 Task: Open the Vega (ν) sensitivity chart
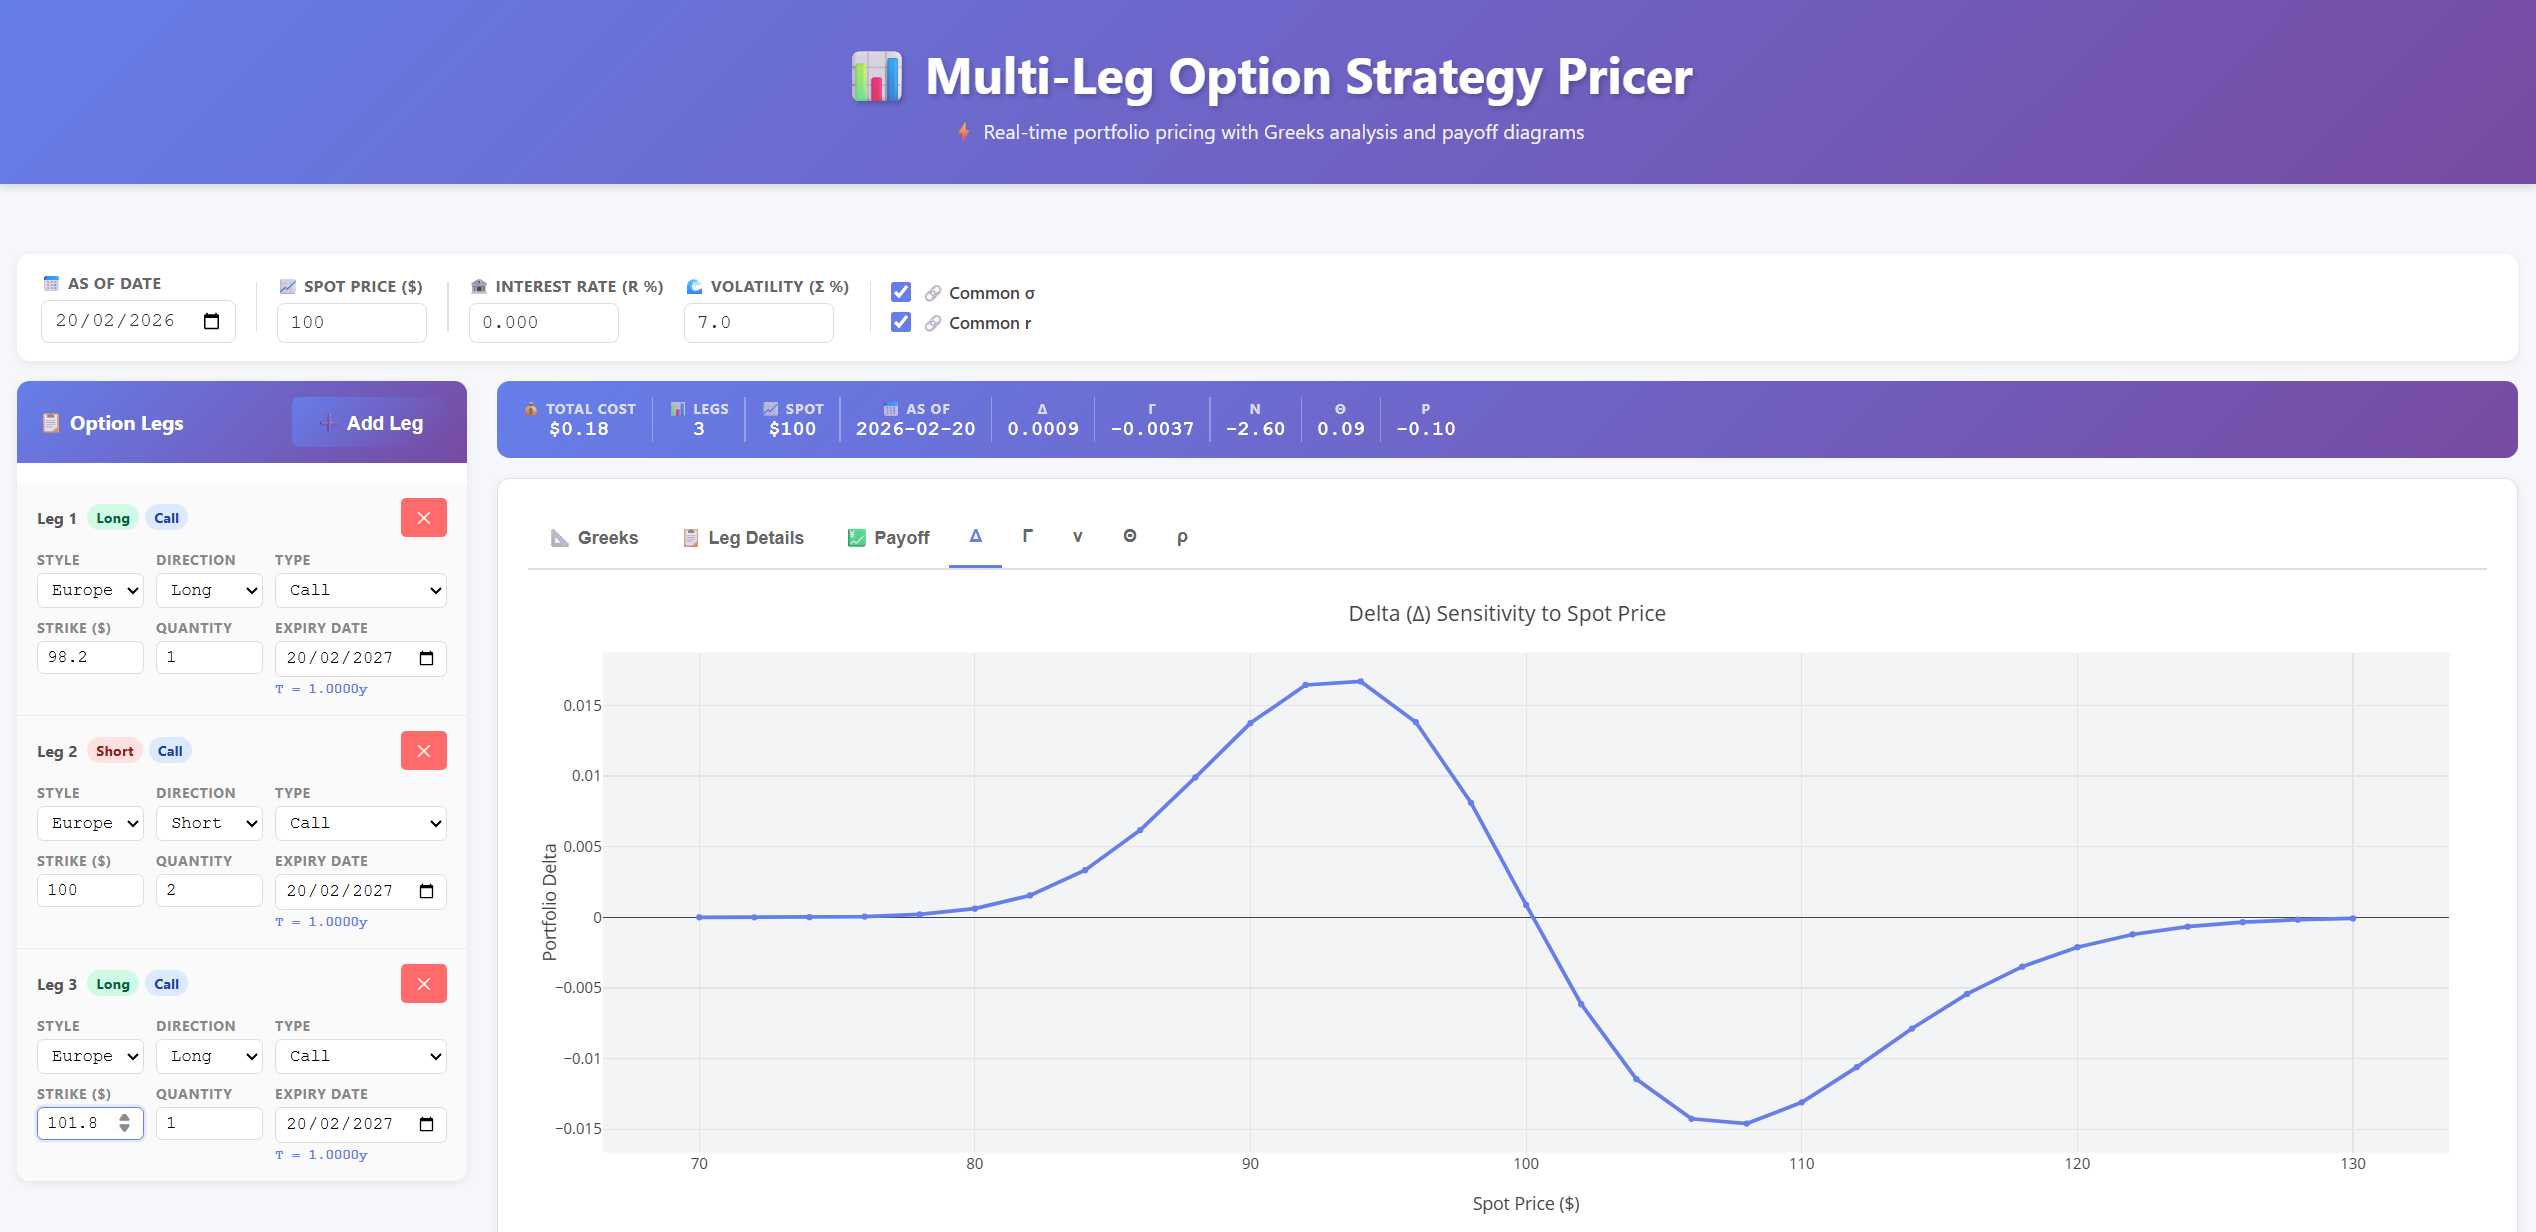coord(1078,537)
